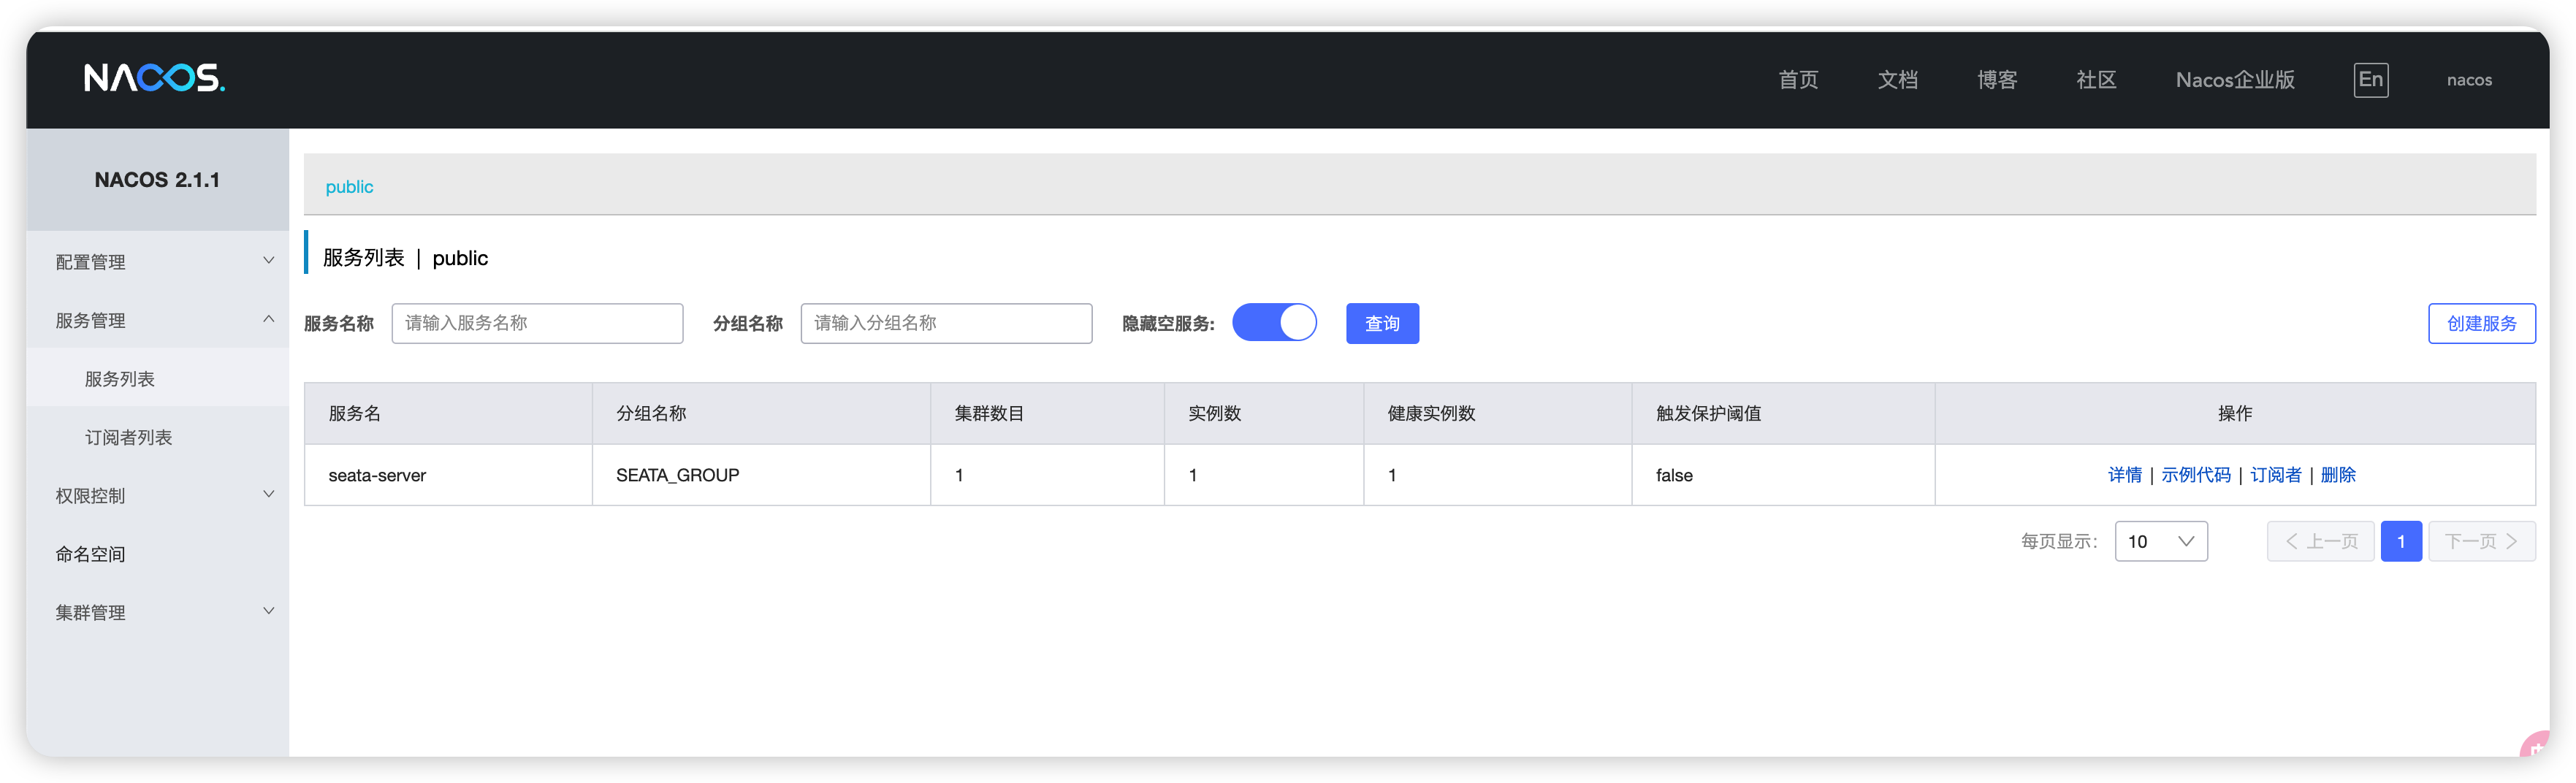The width and height of the screenshot is (2576, 783).
Task: Click the NACOS logo in header
Action: point(154,78)
